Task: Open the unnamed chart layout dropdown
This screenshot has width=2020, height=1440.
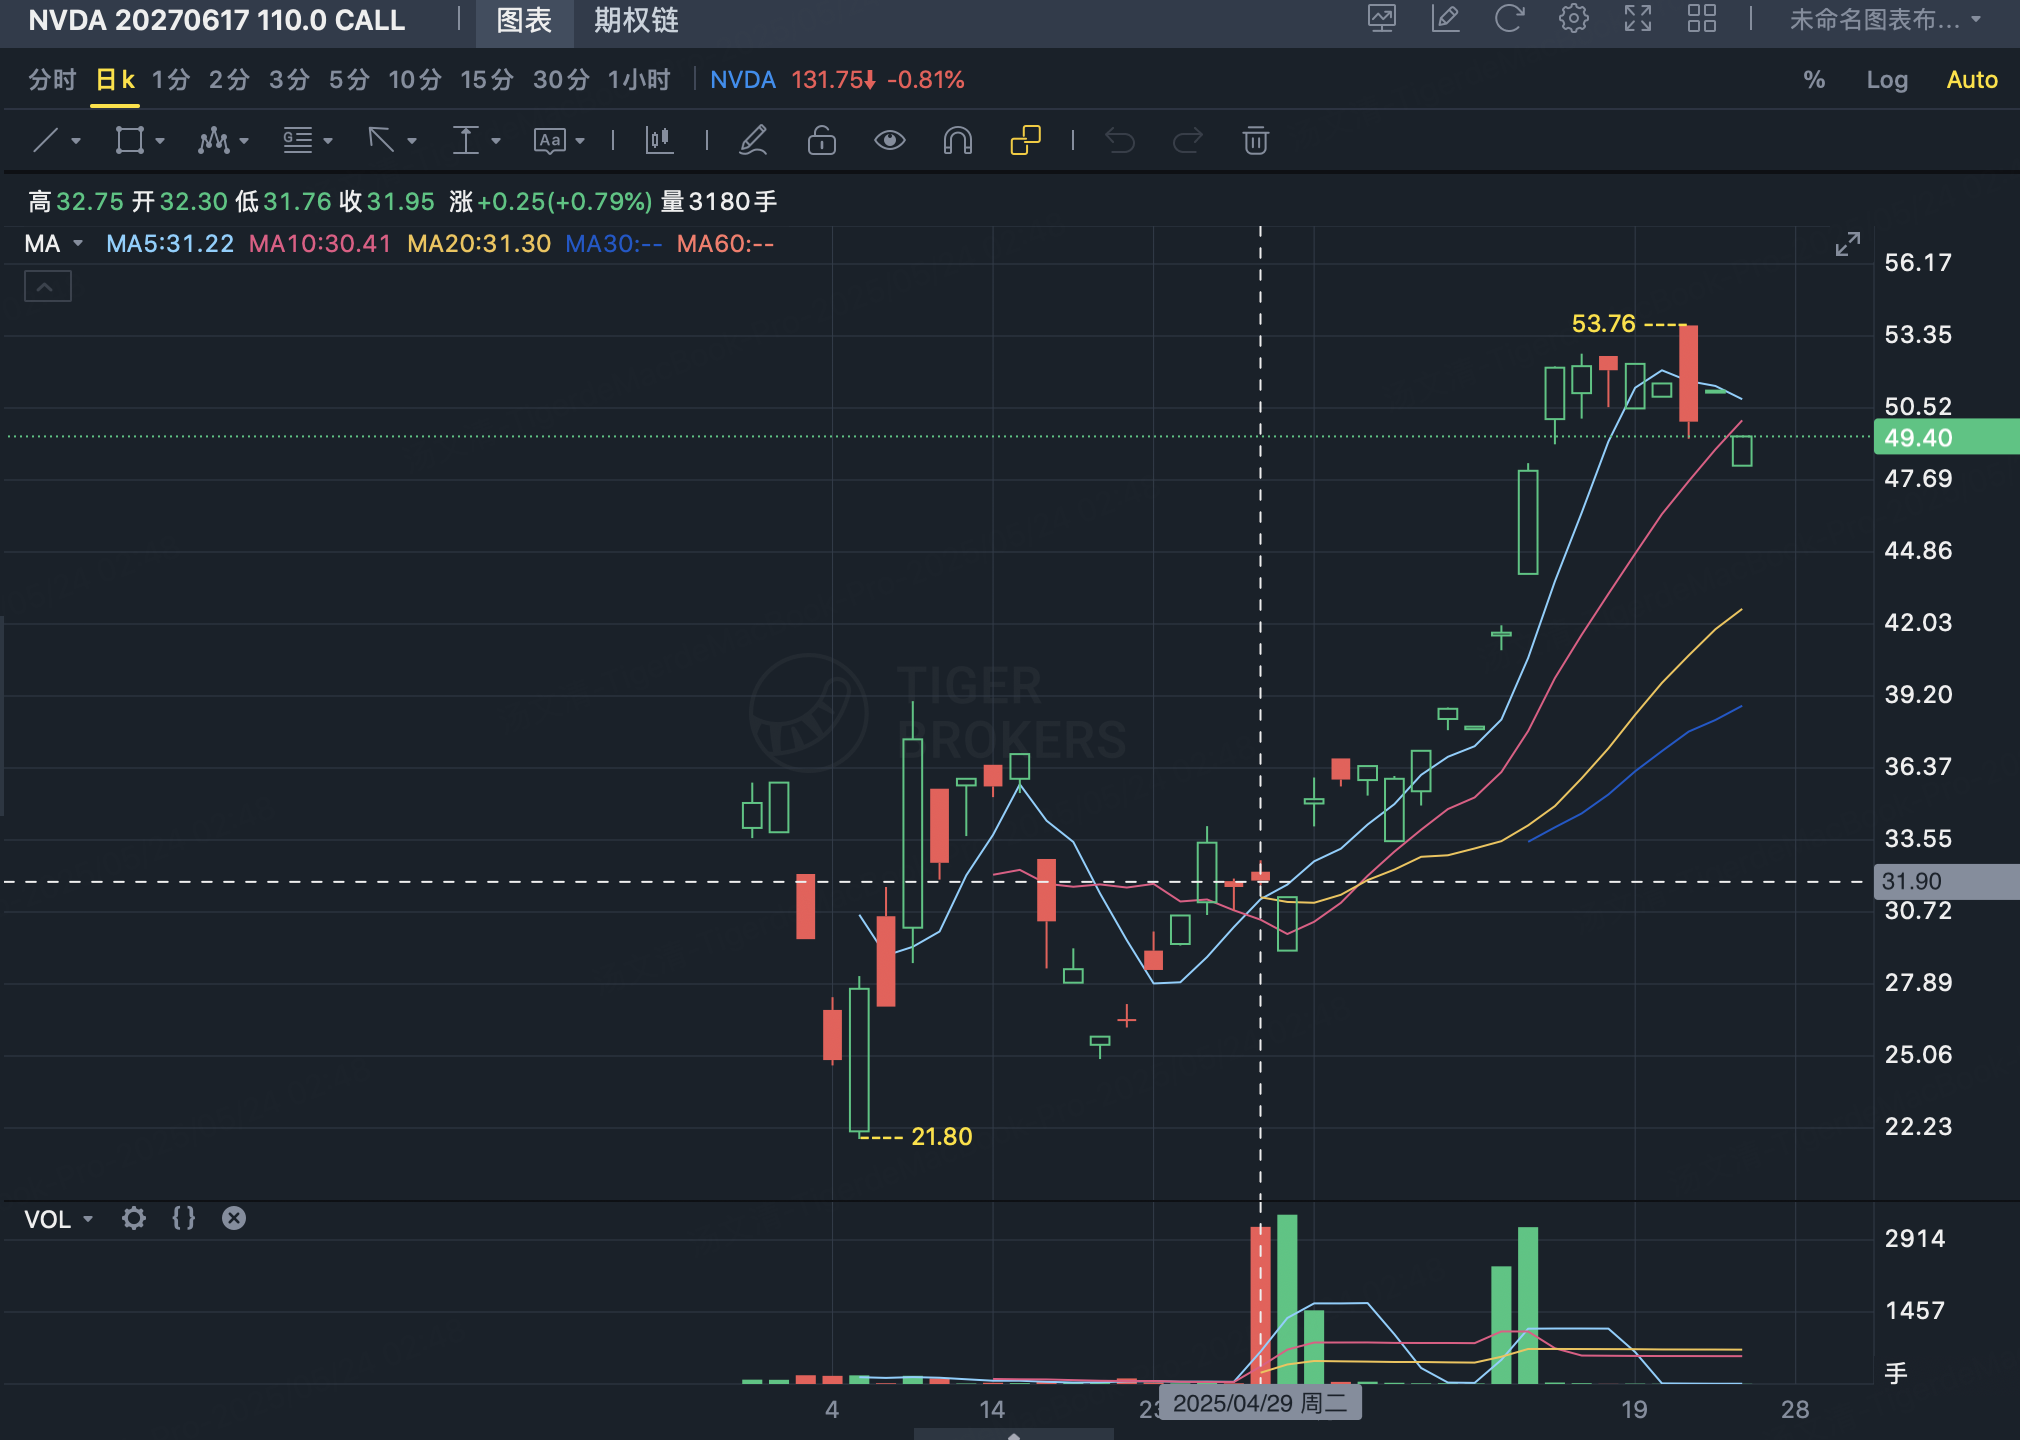Action: point(1885,20)
